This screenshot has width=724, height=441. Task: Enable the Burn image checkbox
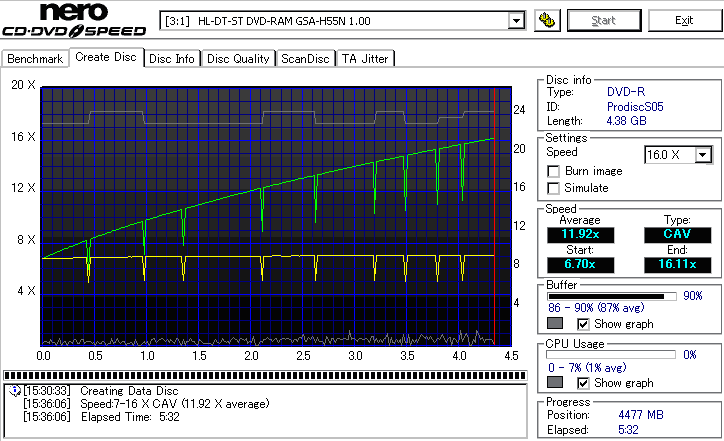coord(554,171)
